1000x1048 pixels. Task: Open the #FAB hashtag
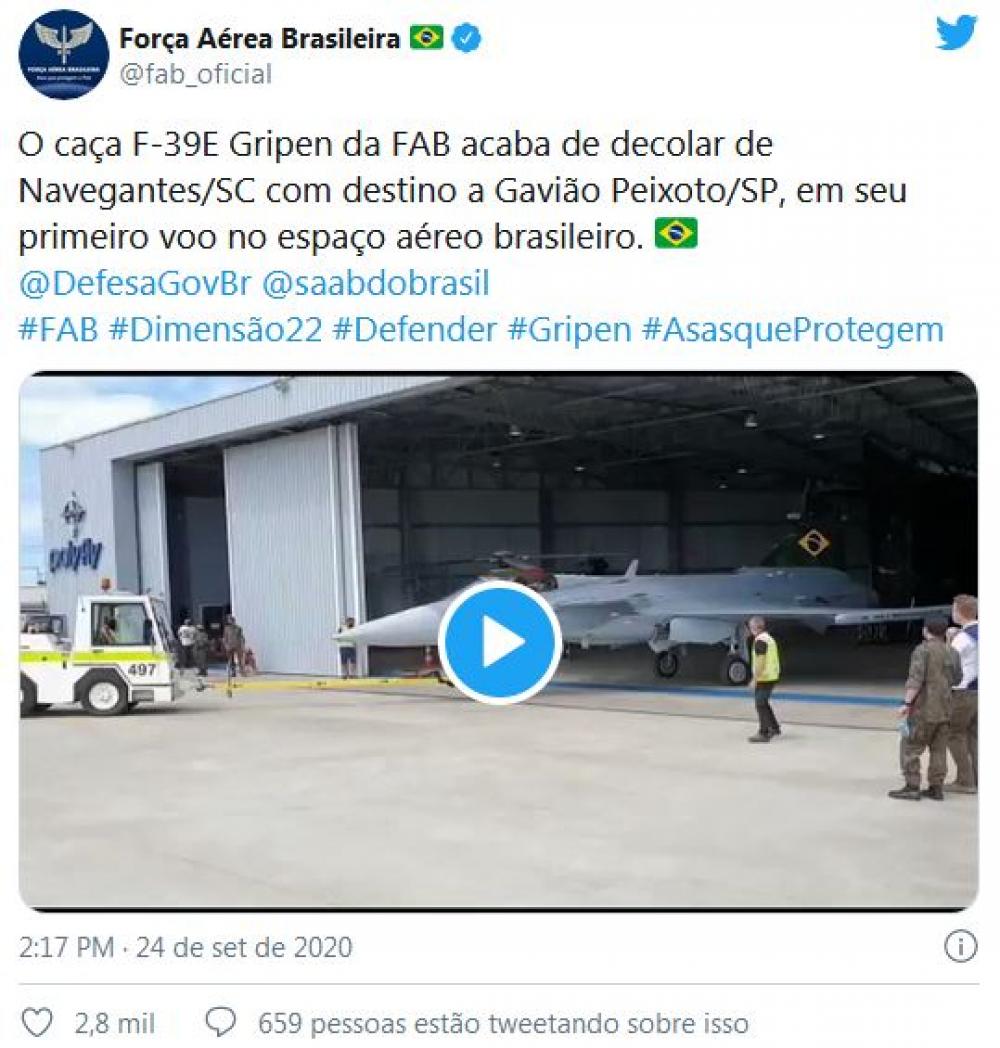point(59,330)
